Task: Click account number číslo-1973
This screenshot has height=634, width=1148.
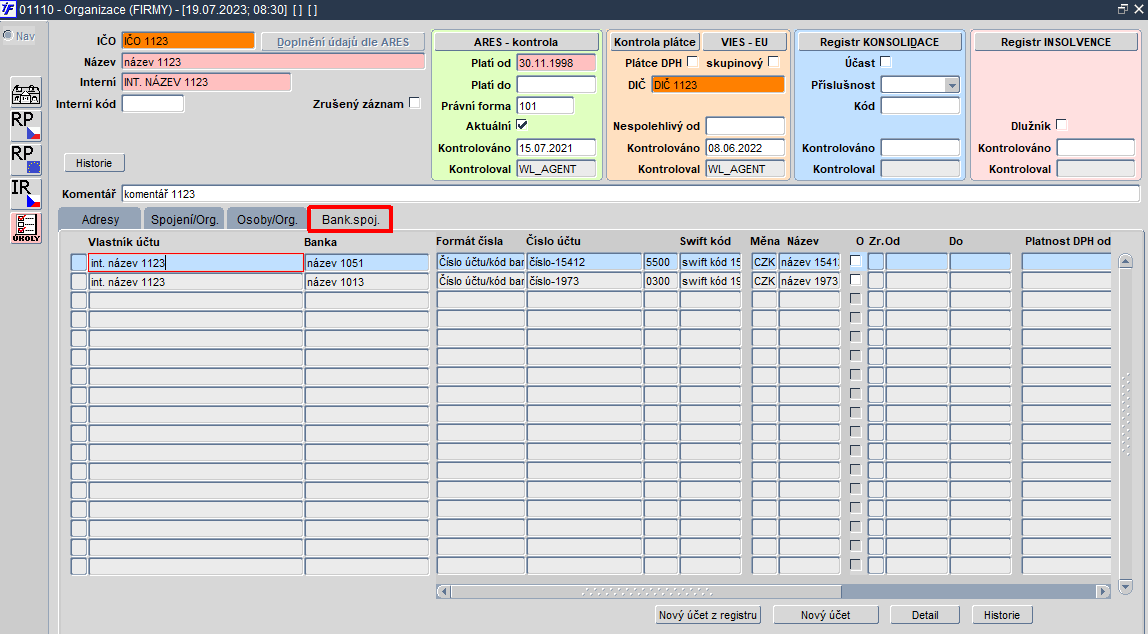Action: (x=584, y=280)
